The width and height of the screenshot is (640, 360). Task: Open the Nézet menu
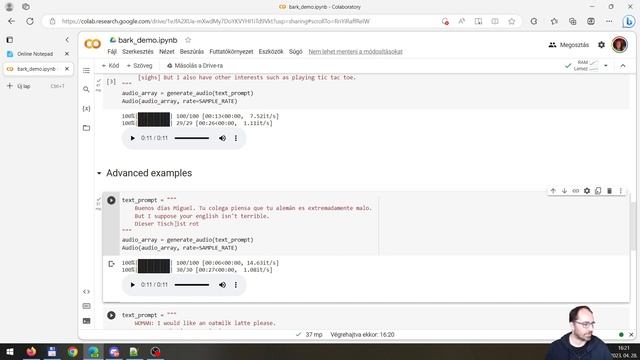(167, 52)
